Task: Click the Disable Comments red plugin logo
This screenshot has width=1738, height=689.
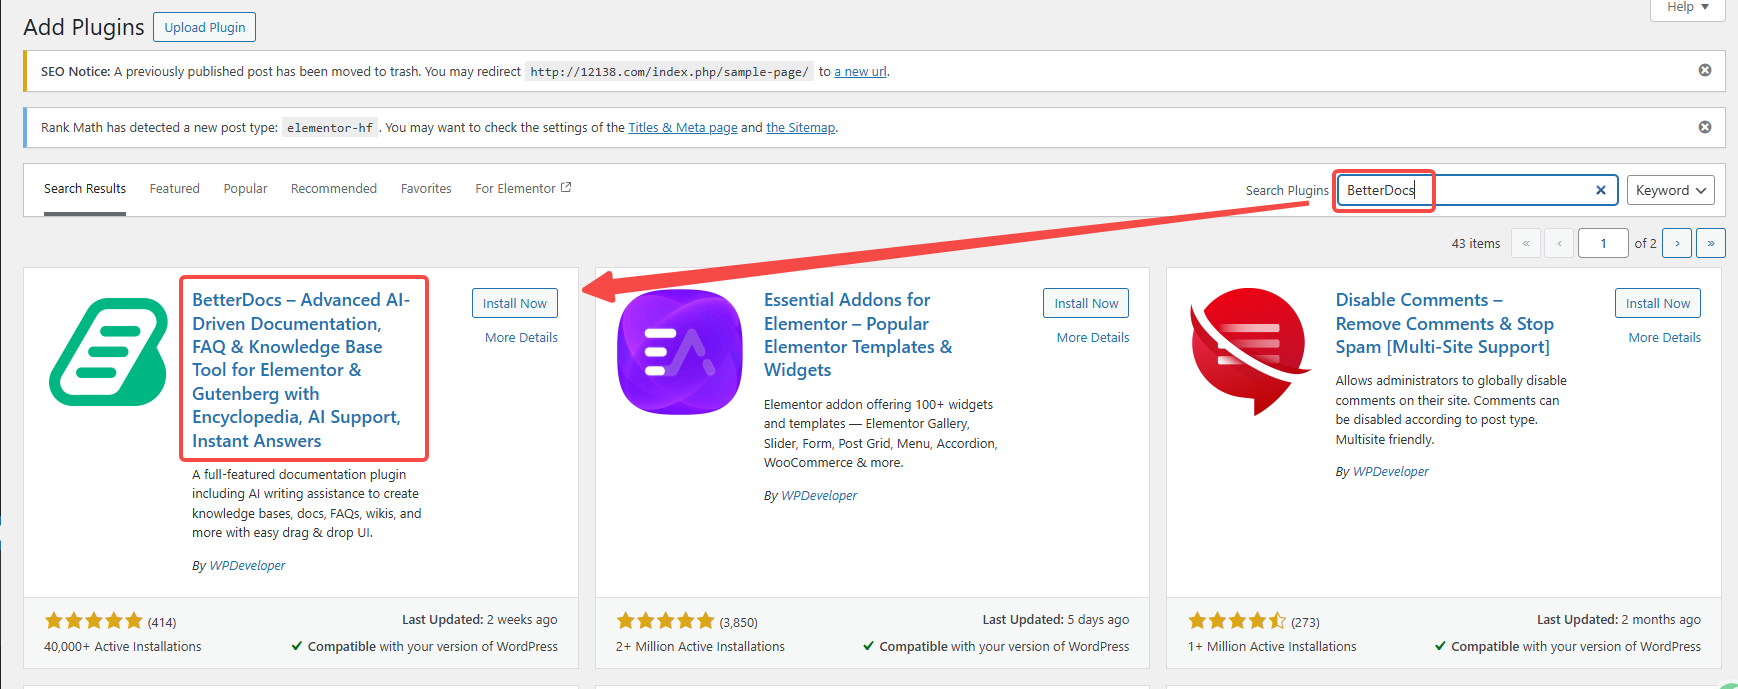Action: (x=1250, y=350)
